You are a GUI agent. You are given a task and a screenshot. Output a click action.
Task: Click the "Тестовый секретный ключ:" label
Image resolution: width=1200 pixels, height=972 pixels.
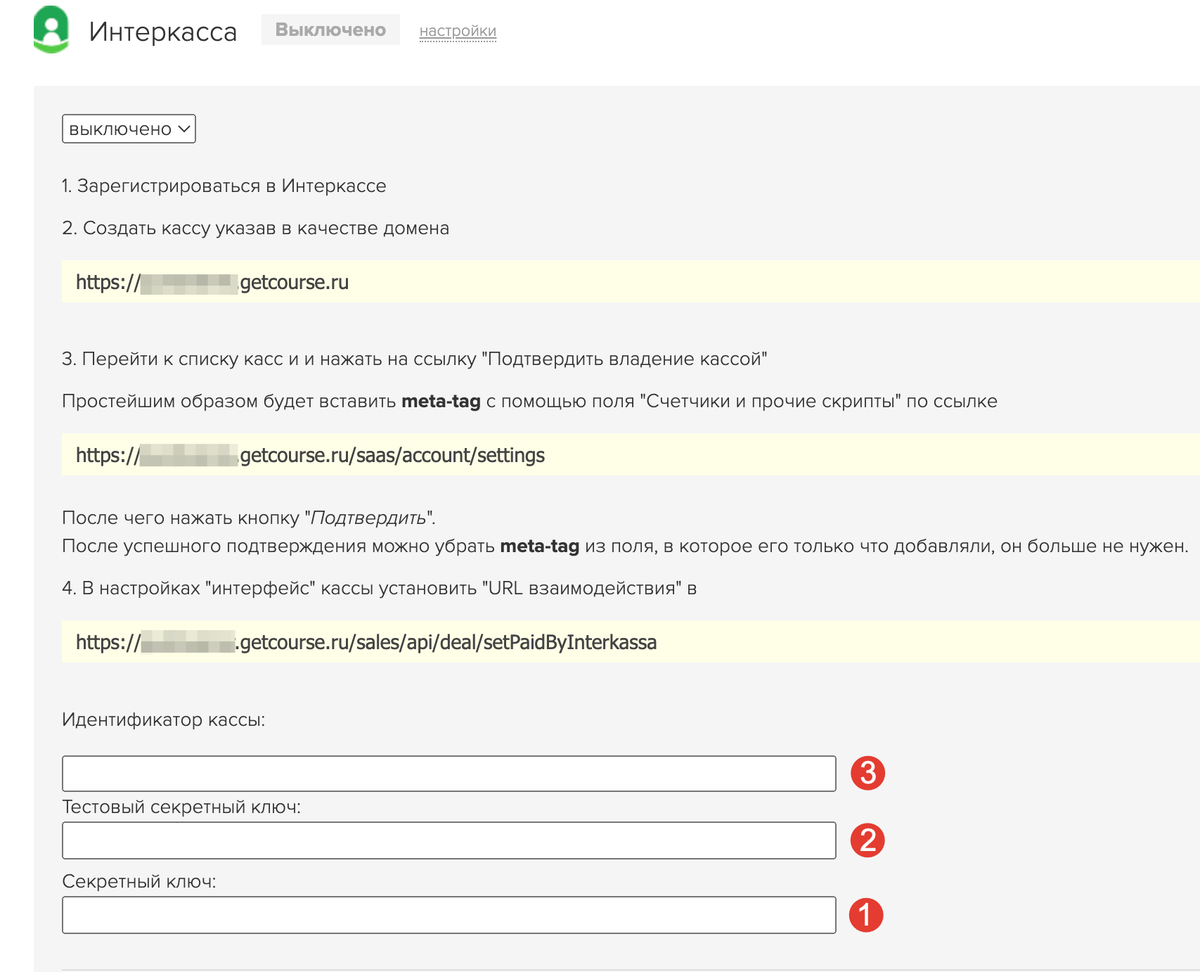click(182, 806)
